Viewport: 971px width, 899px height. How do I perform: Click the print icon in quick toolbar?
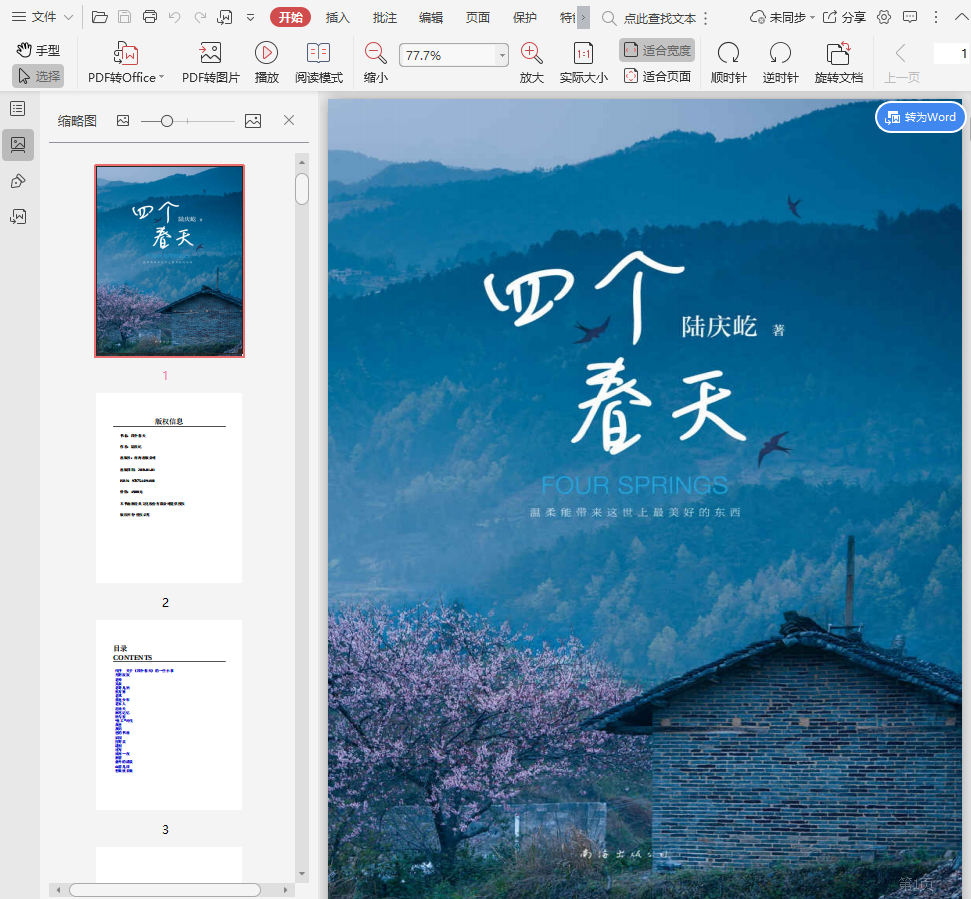pos(150,17)
